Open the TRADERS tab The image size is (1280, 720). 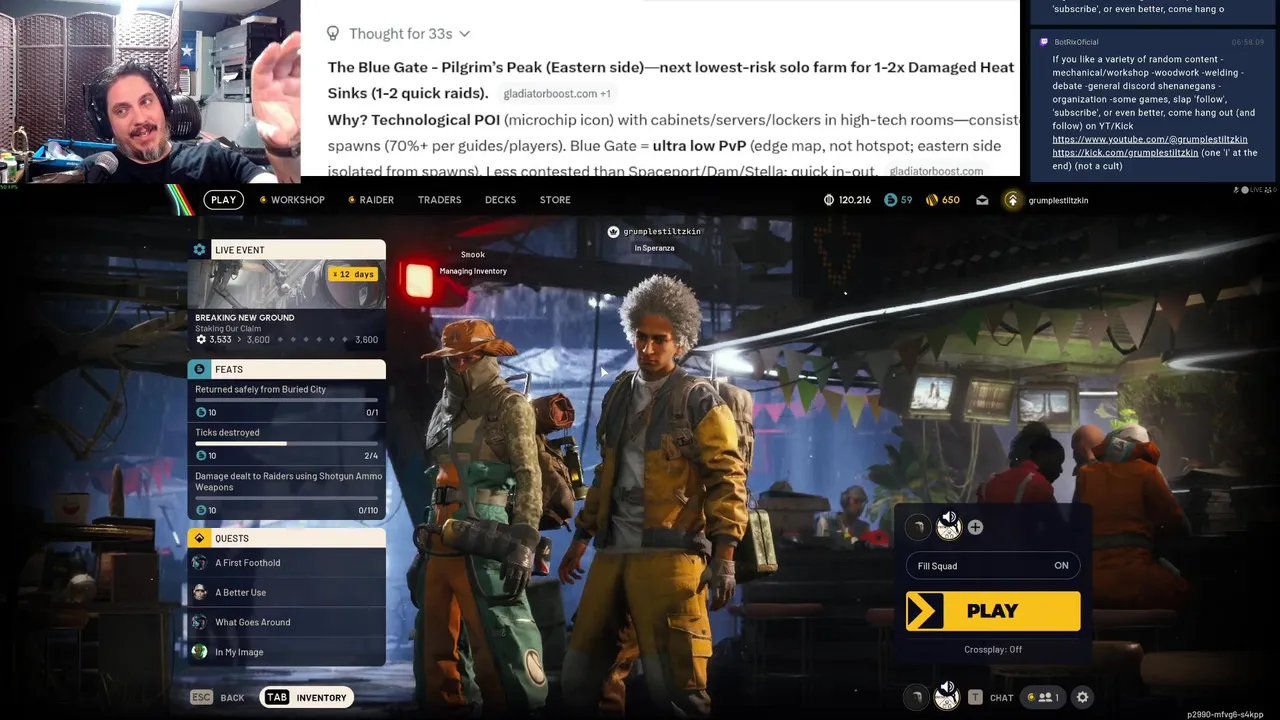click(439, 200)
